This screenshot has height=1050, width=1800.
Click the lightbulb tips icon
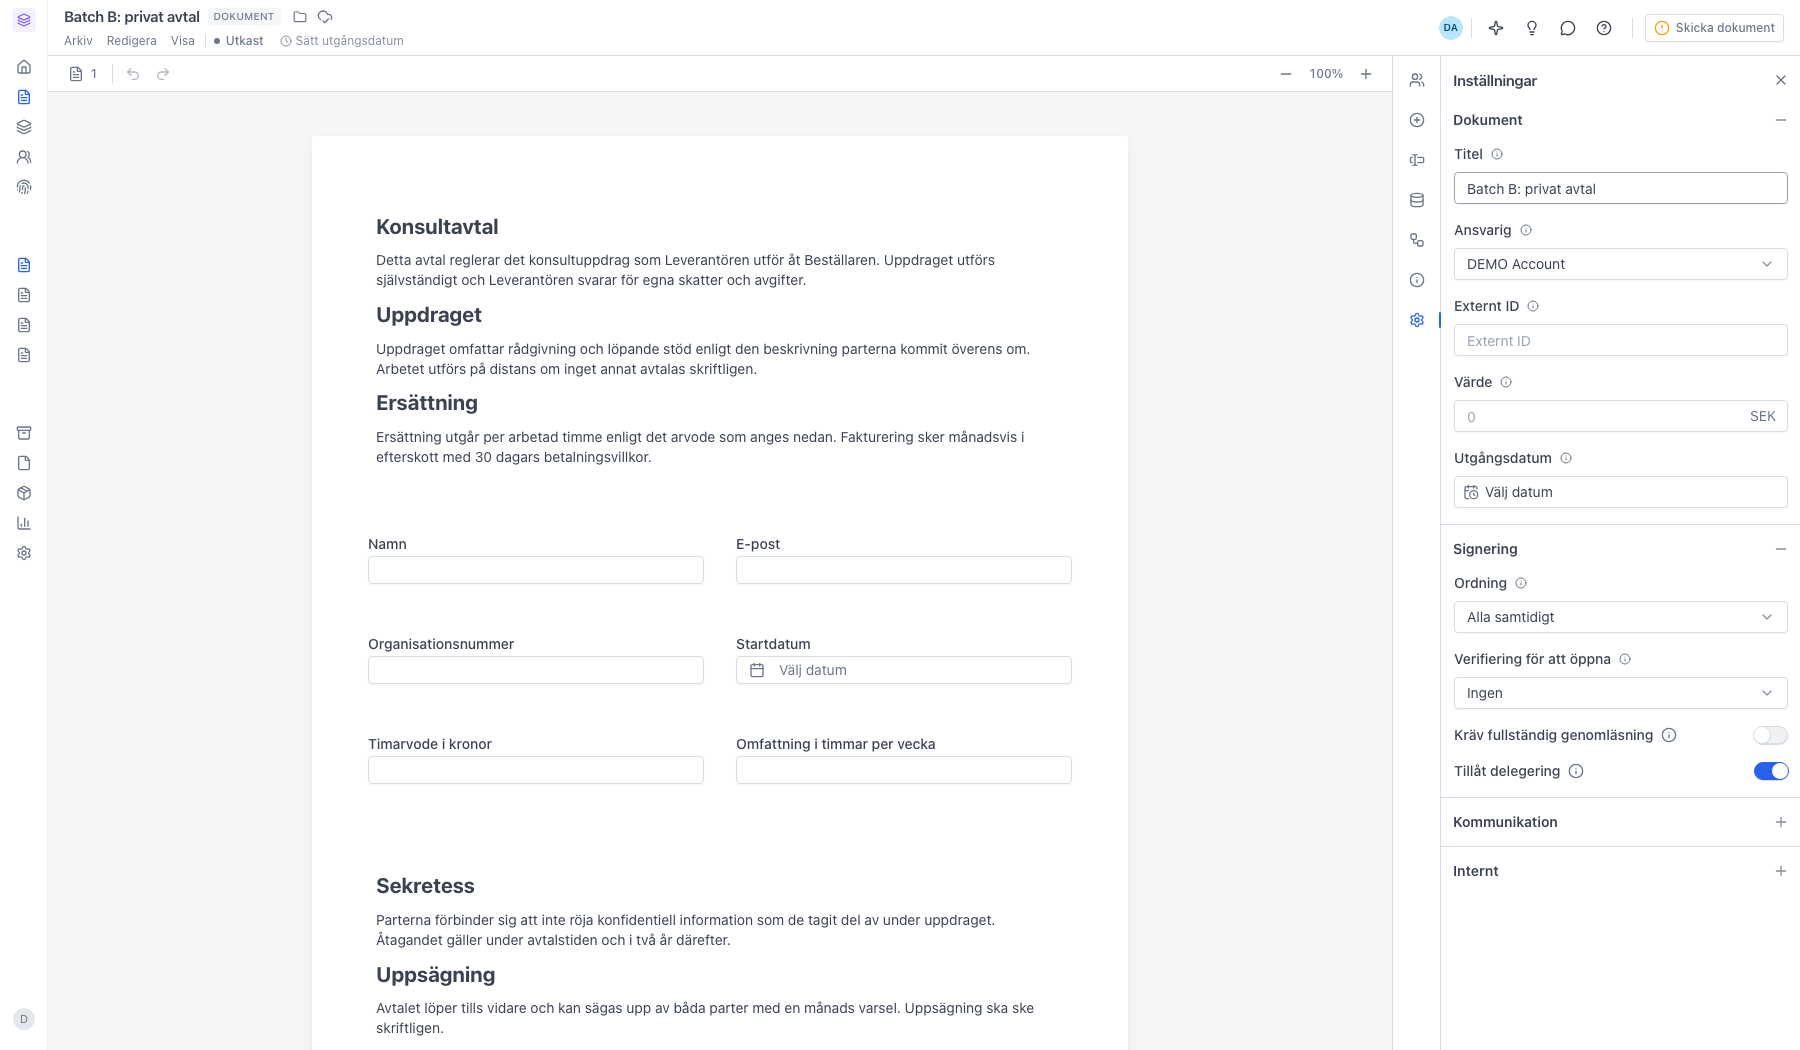1532,28
